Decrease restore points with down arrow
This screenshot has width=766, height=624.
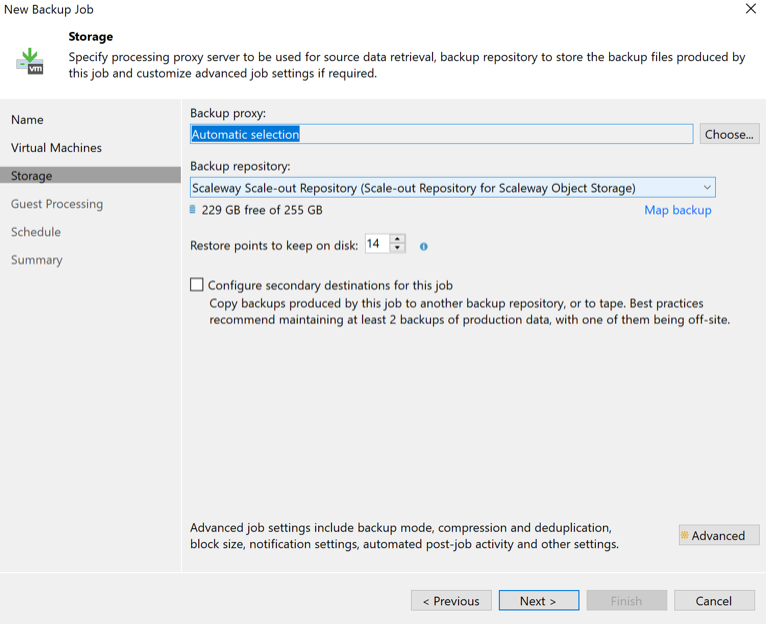click(397, 248)
